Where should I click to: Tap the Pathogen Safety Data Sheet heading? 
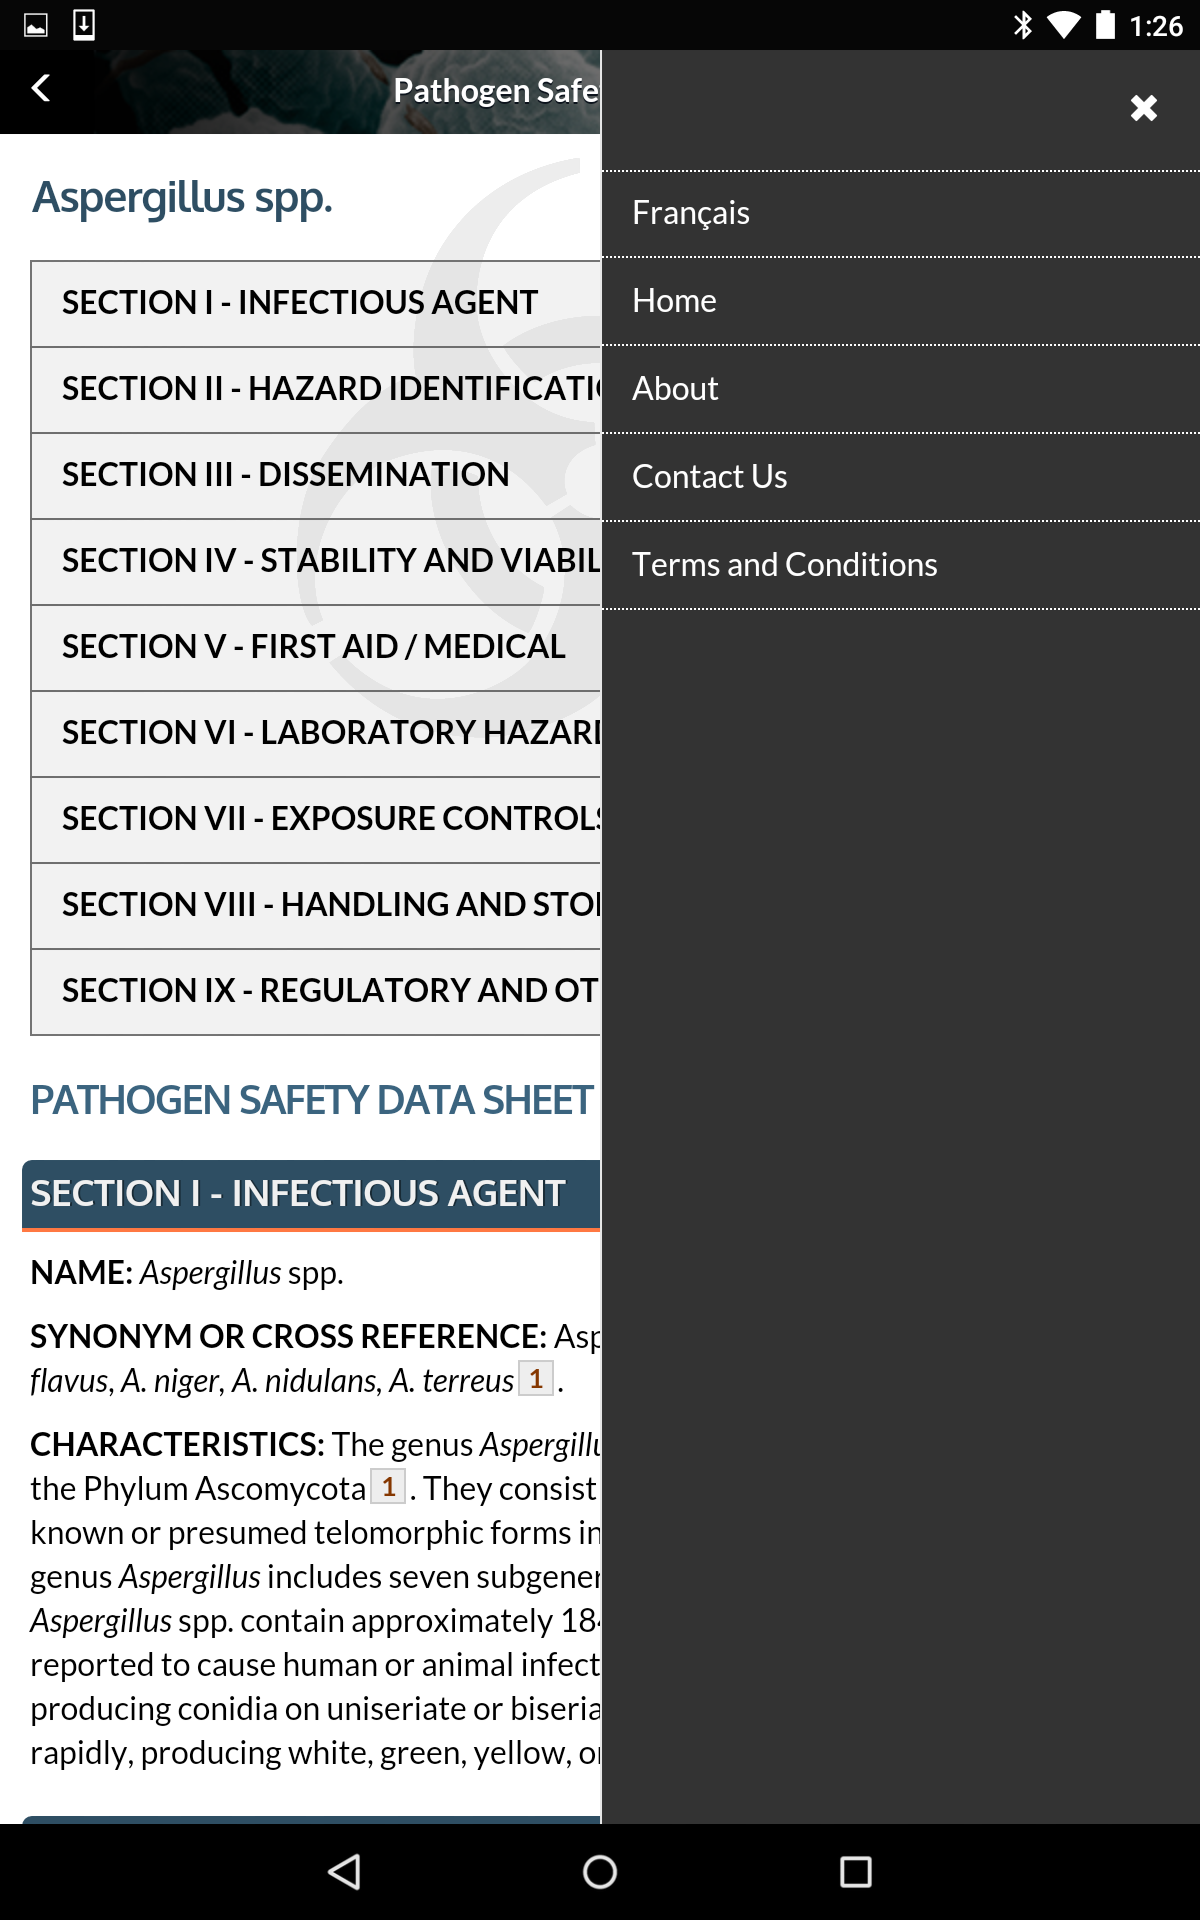tap(312, 1100)
